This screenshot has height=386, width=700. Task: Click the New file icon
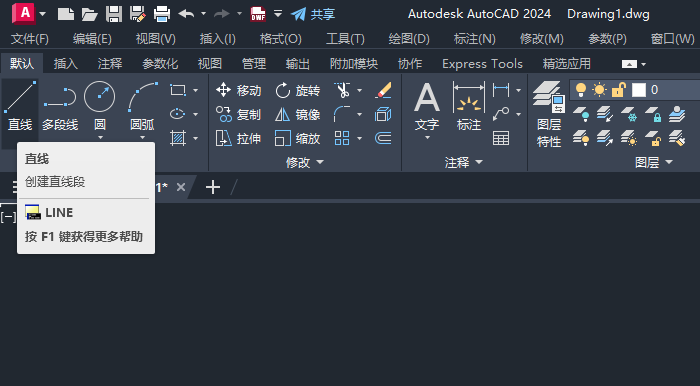[x=66, y=14]
